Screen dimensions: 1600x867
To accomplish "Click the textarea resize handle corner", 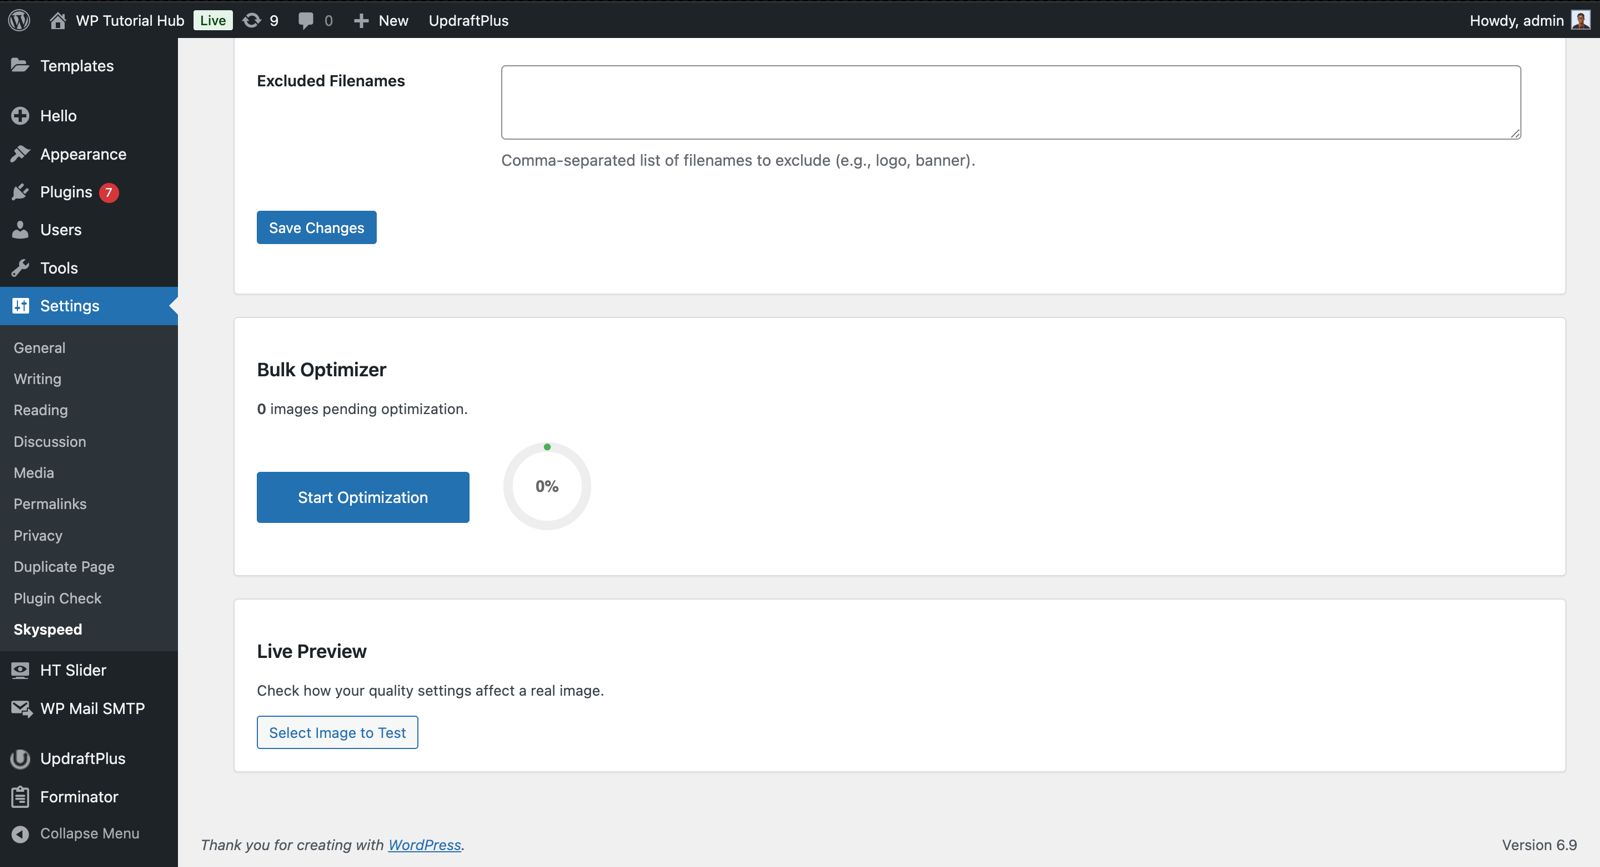I will point(1515,133).
